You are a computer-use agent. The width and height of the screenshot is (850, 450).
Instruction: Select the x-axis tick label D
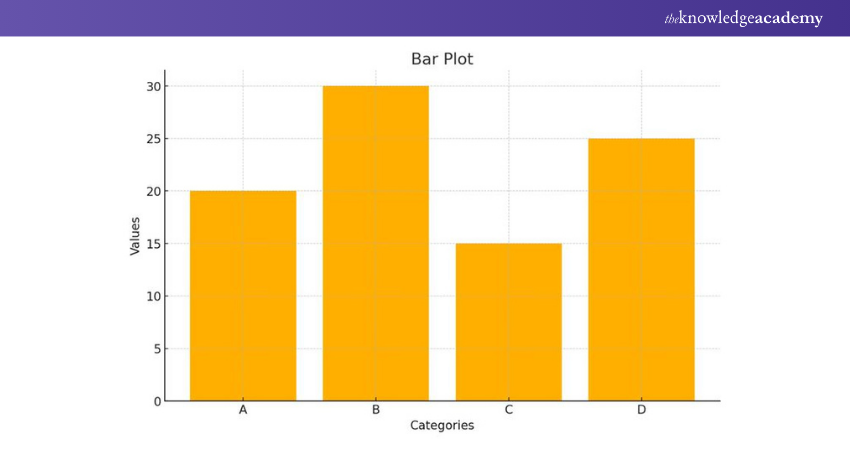pos(641,410)
